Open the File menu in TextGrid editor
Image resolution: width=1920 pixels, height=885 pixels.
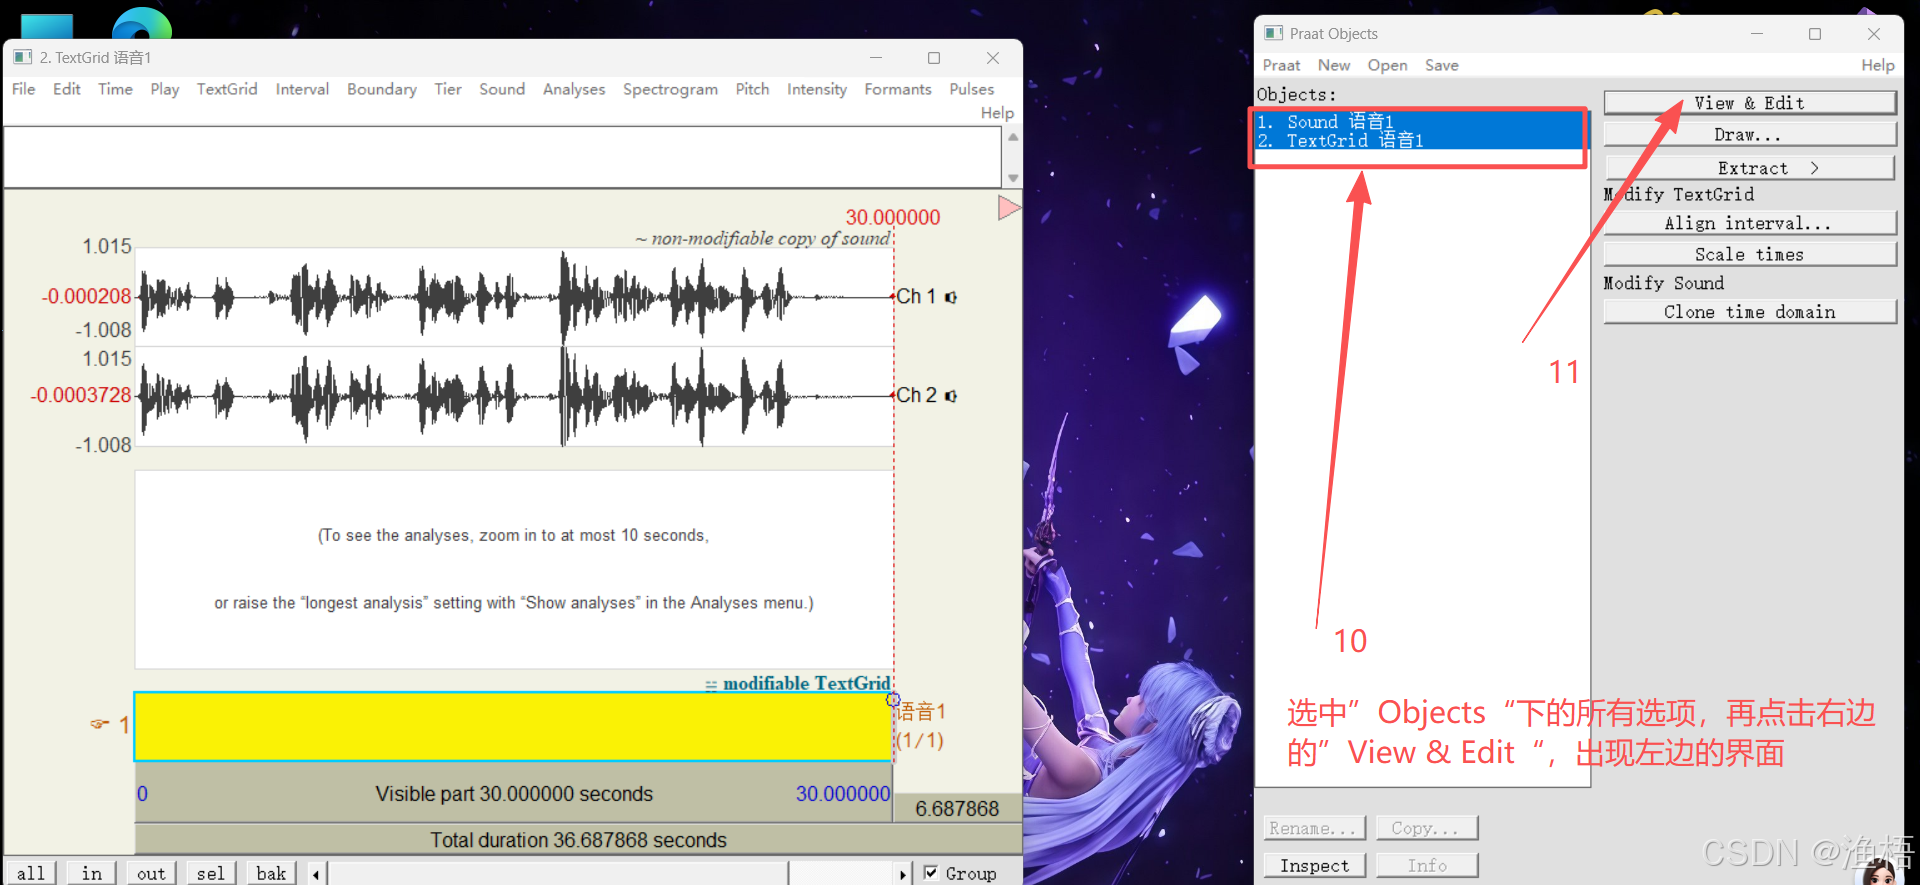point(24,89)
